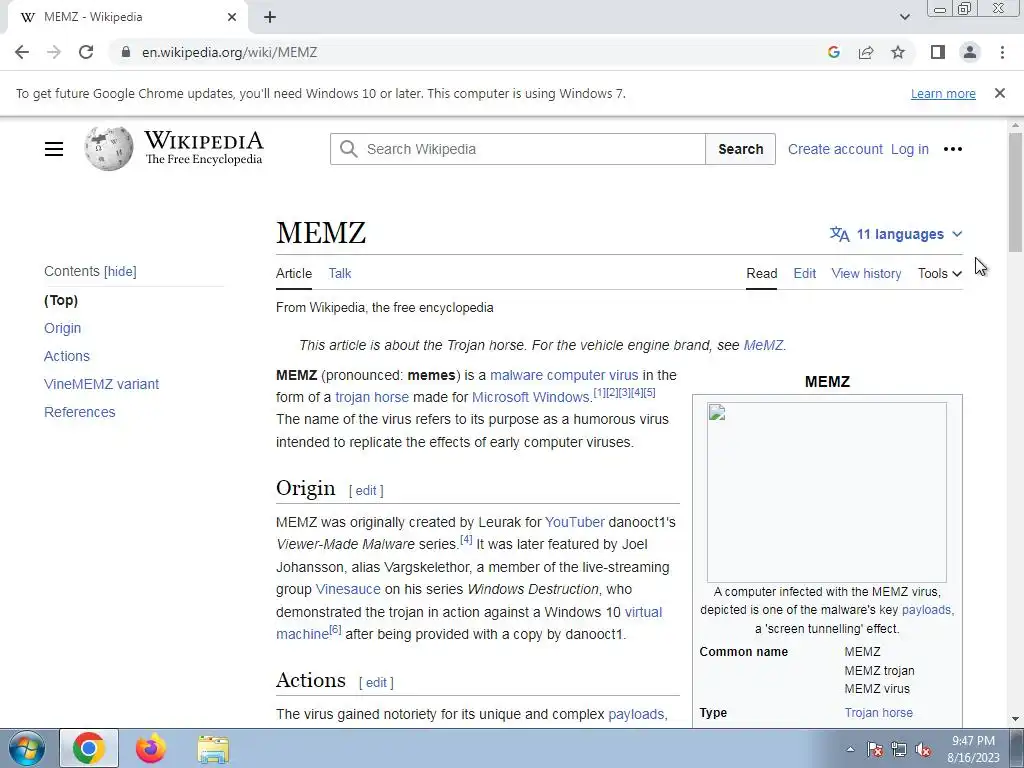1024x768 pixels.
Task: Open the personal tools ellipsis menu
Action: 953,149
